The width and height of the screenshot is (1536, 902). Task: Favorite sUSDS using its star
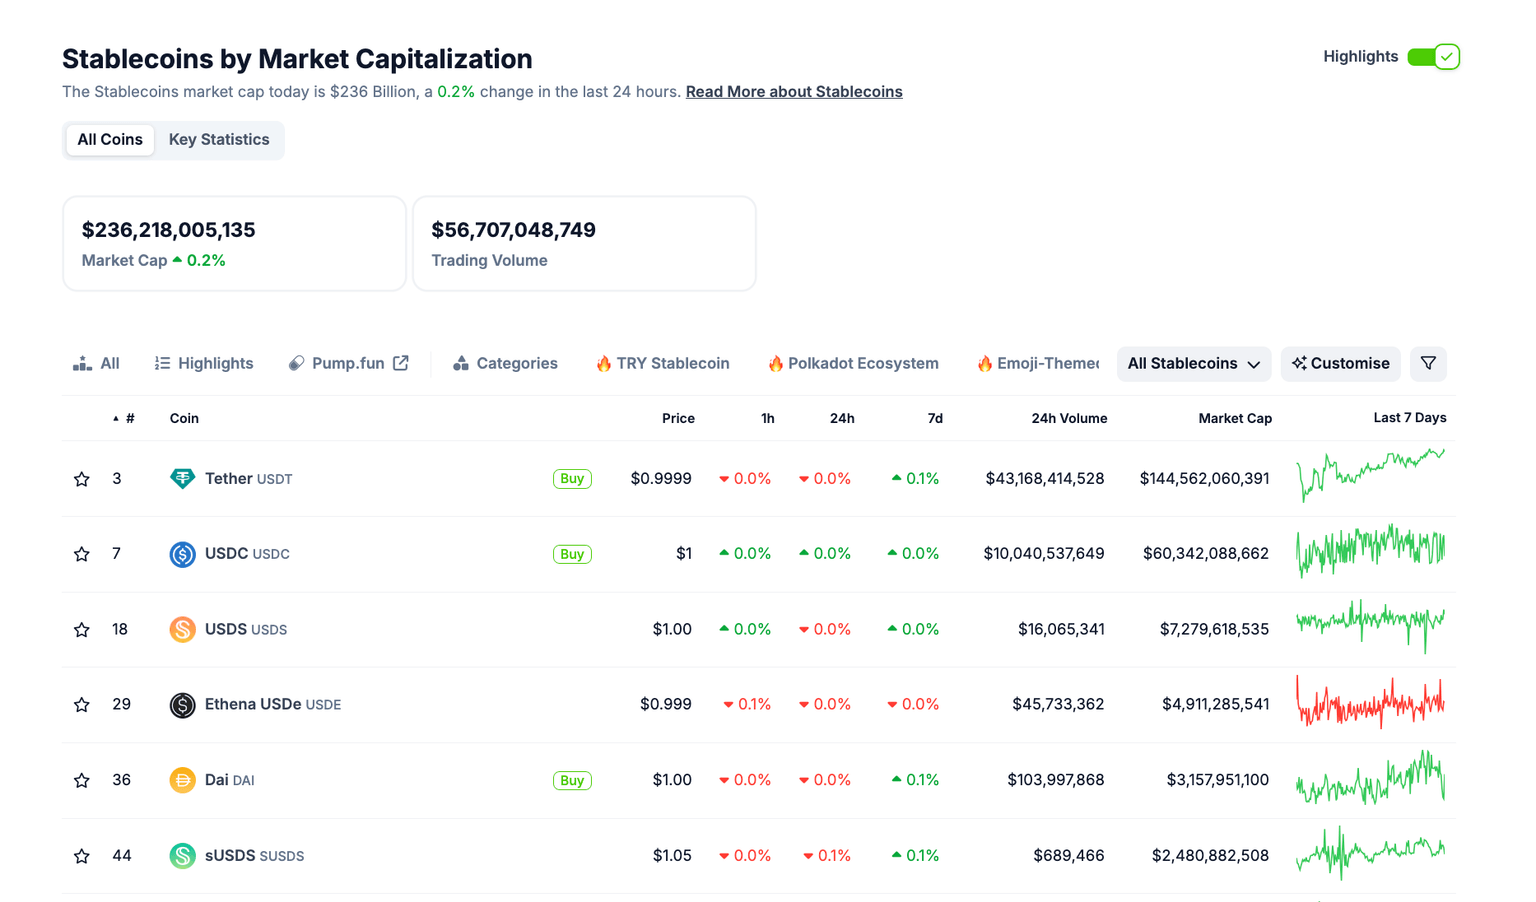point(81,856)
